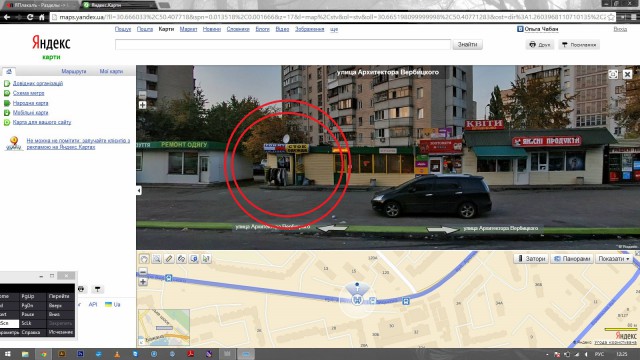Open the fourth tool in the map toolbar
This screenshot has width=640, height=360.
(182, 259)
